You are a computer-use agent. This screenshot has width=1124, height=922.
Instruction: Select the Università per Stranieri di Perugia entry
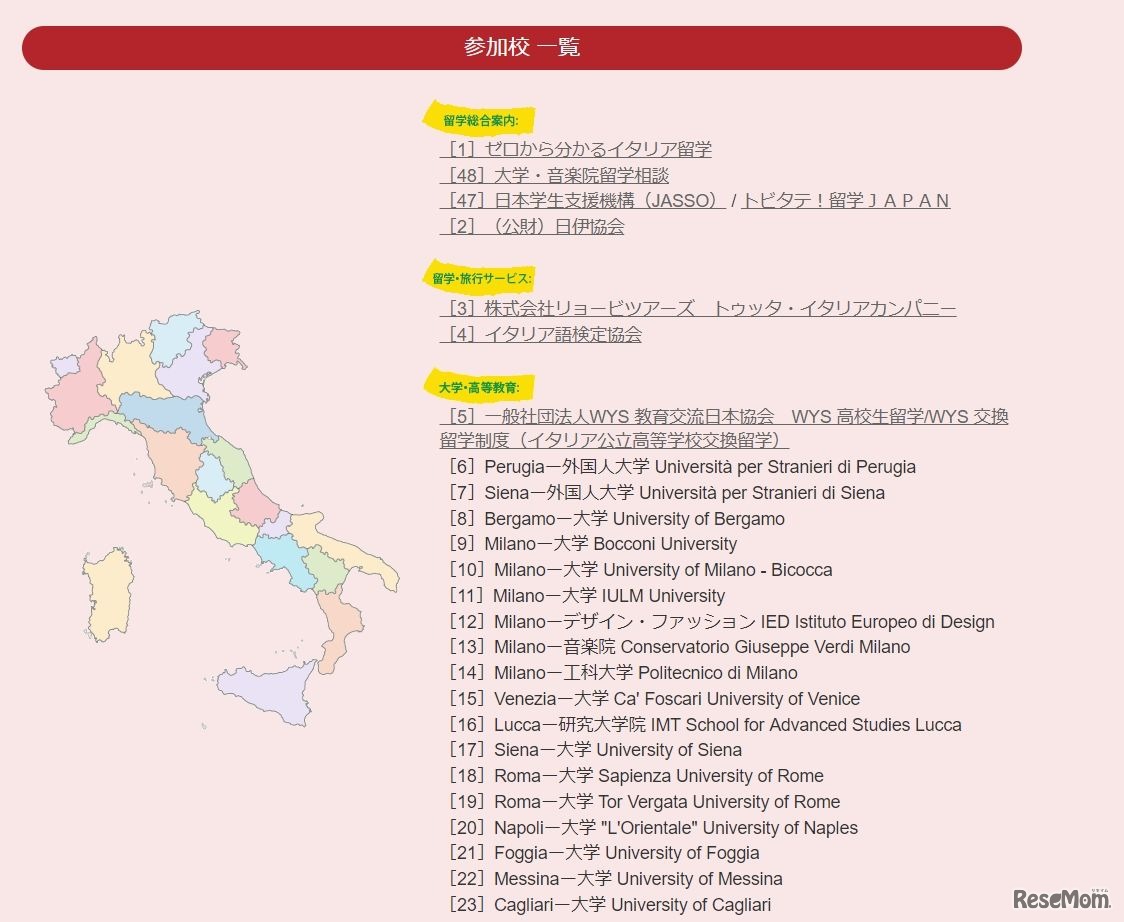point(683,467)
